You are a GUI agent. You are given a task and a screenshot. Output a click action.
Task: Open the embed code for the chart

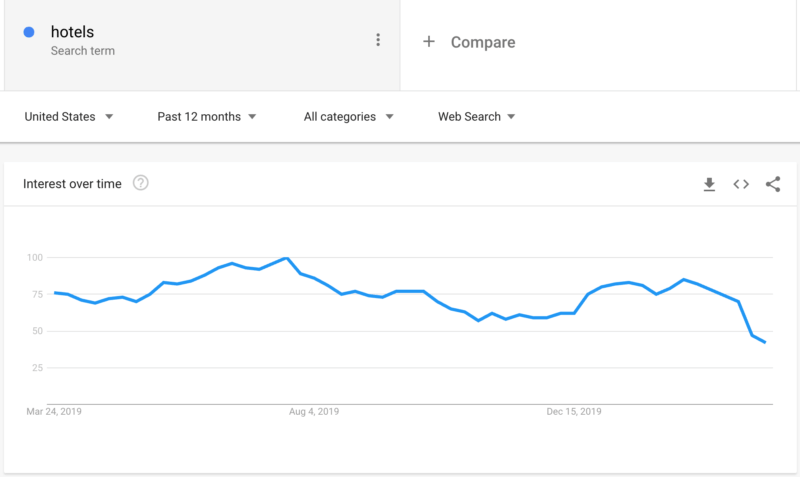click(x=741, y=184)
